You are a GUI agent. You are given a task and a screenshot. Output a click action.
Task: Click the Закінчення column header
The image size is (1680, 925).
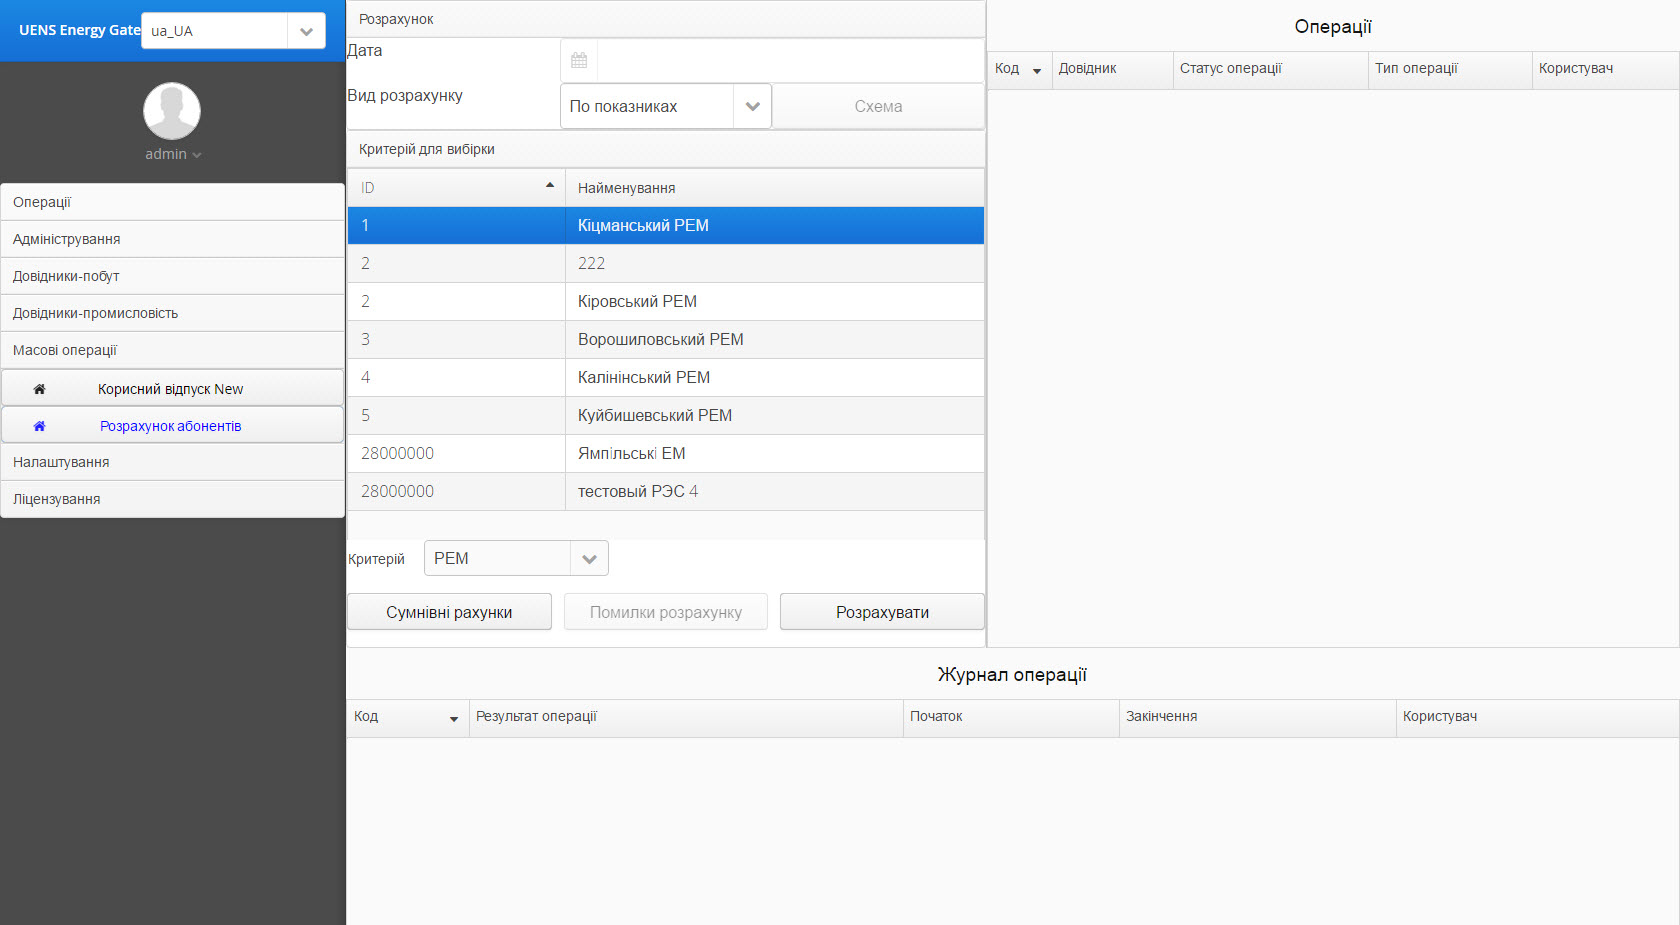(1258, 718)
